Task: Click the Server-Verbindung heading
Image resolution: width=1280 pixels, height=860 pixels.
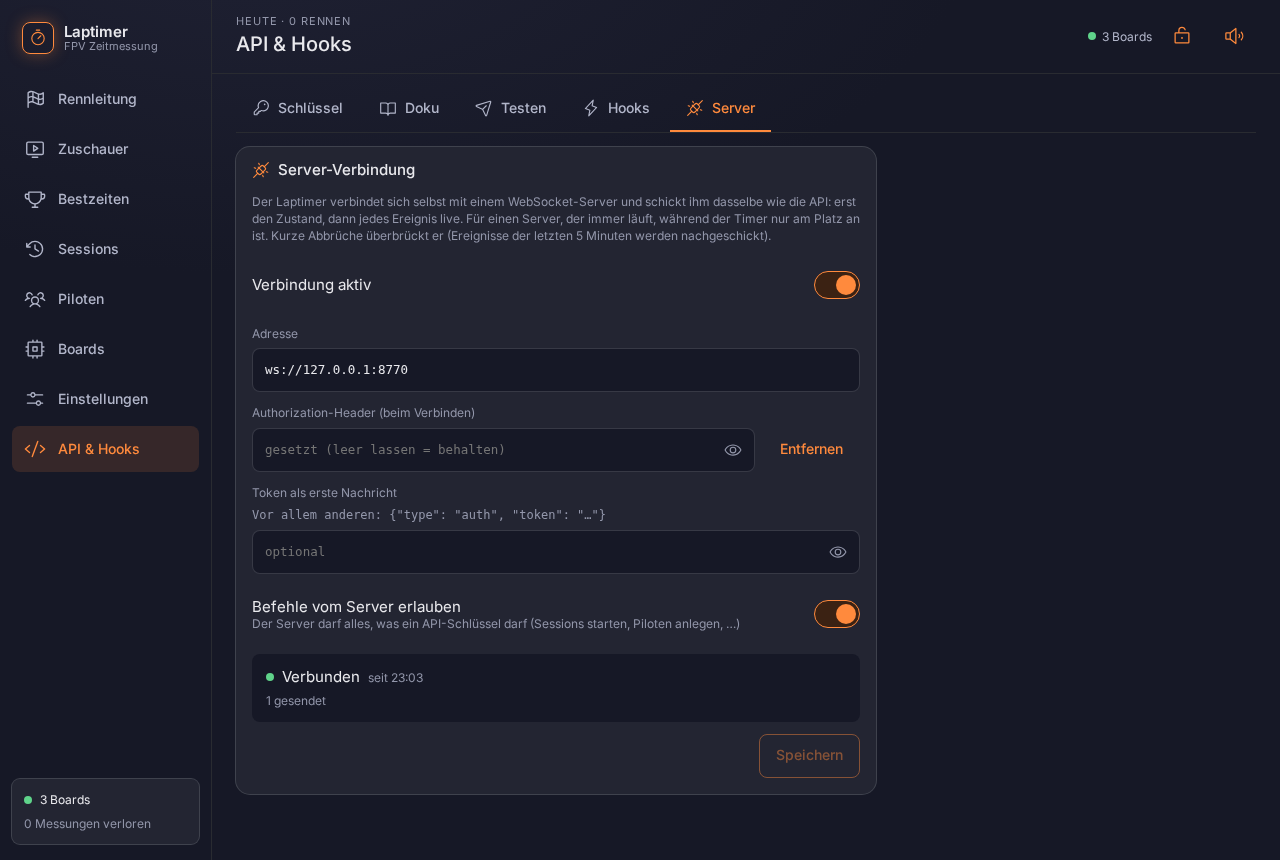Action: click(x=346, y=170)
